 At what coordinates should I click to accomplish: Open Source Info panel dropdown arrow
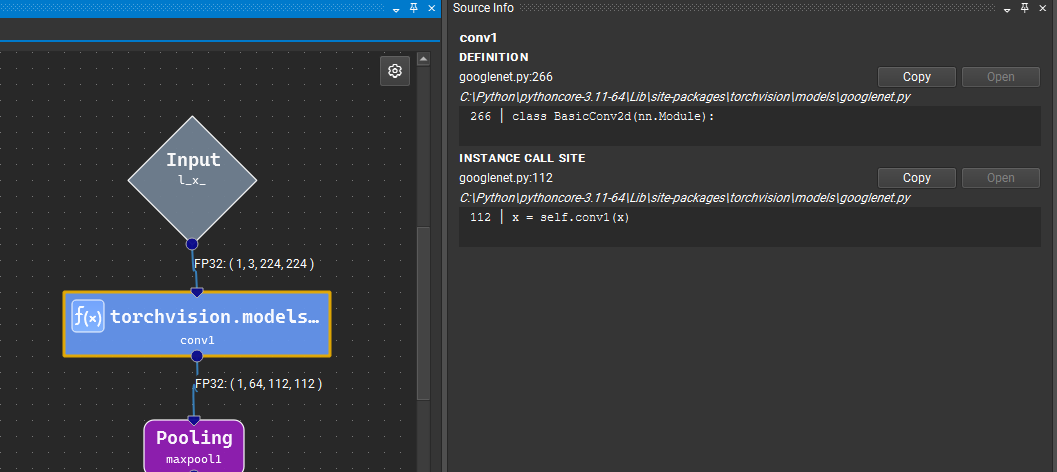tap(1007, 9)
